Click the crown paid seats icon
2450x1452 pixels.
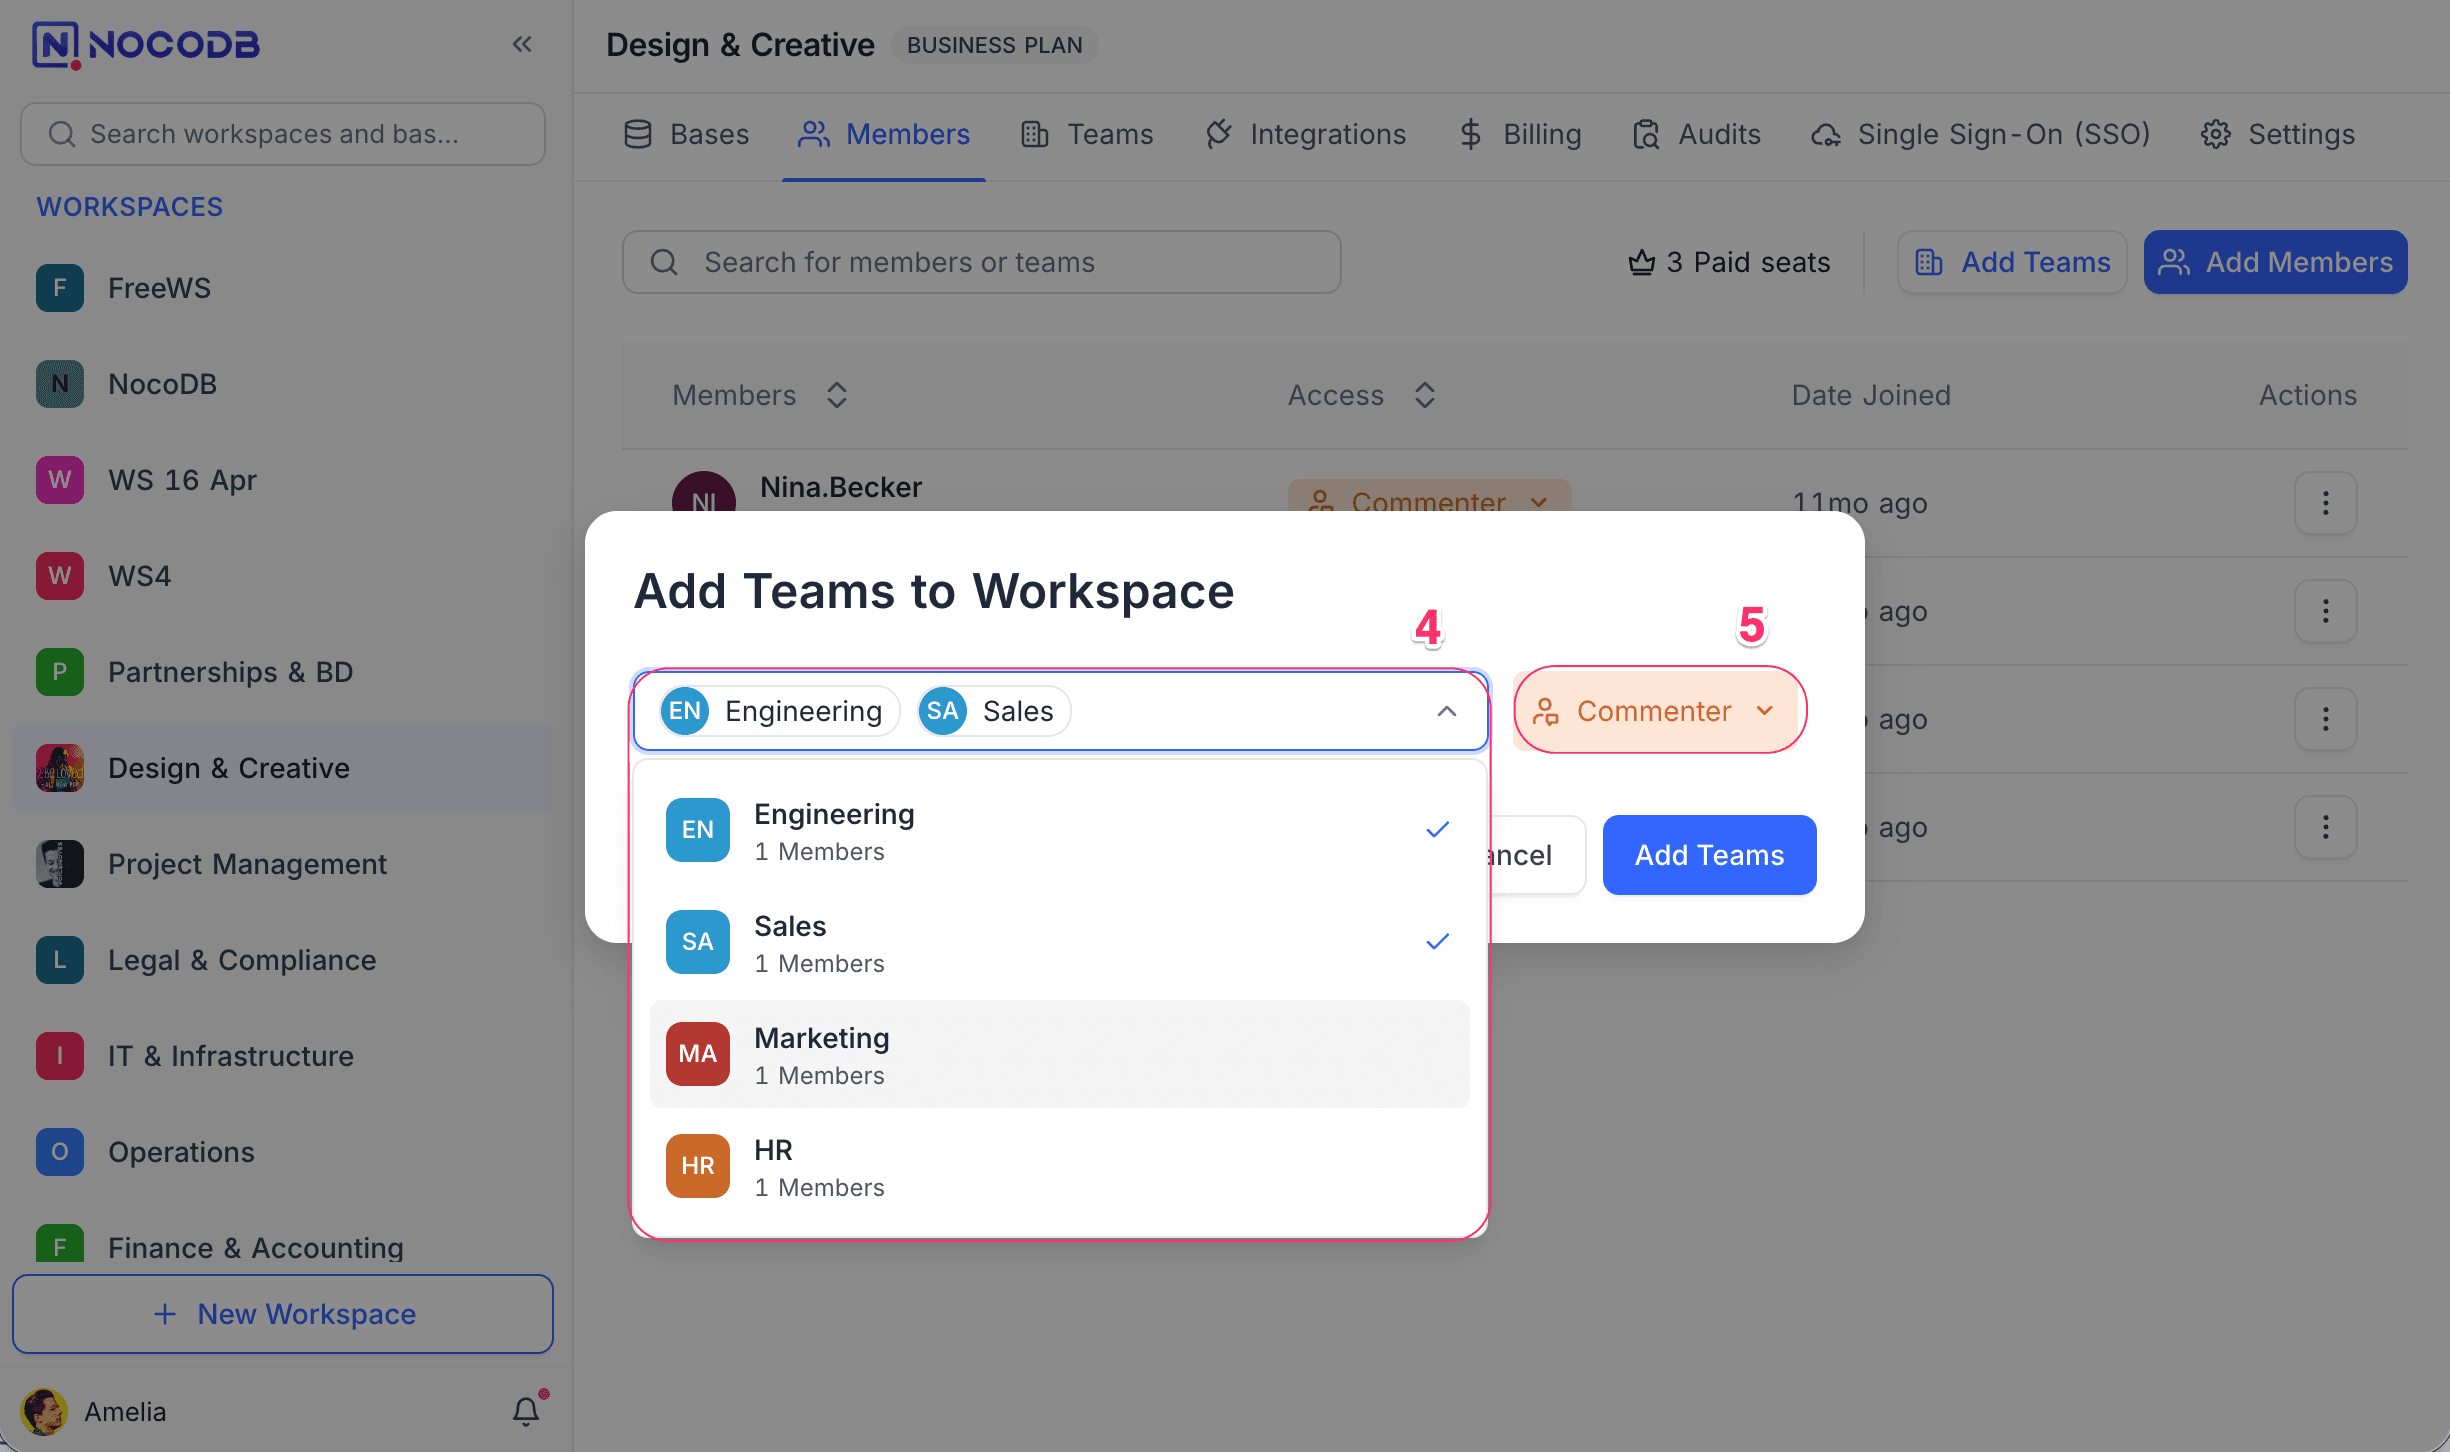(x=1641, y=262)
